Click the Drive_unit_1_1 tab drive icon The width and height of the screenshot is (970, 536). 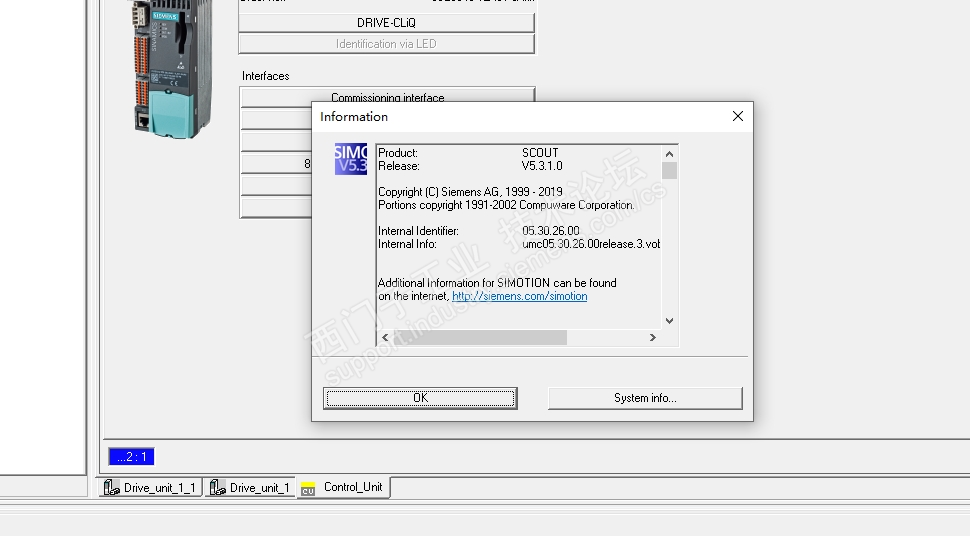pos(111,488)
